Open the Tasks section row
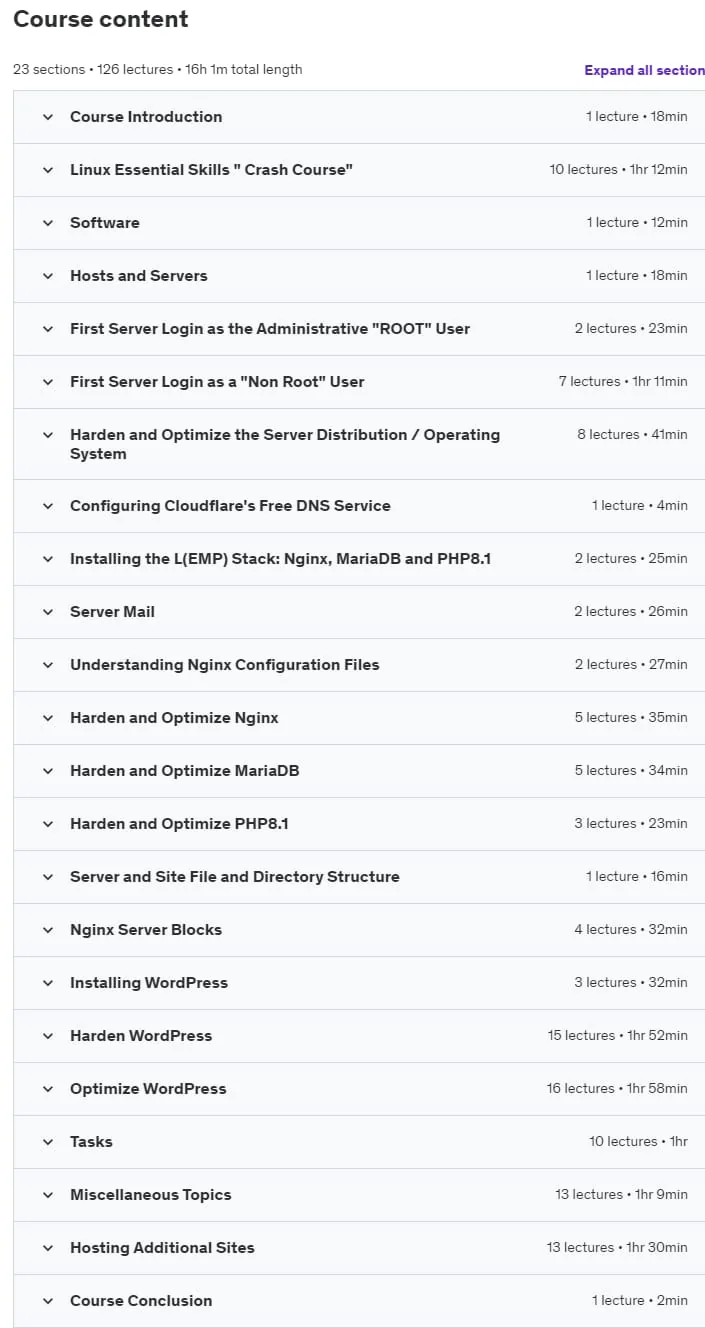705x1328 pixels. point(359,1142)
